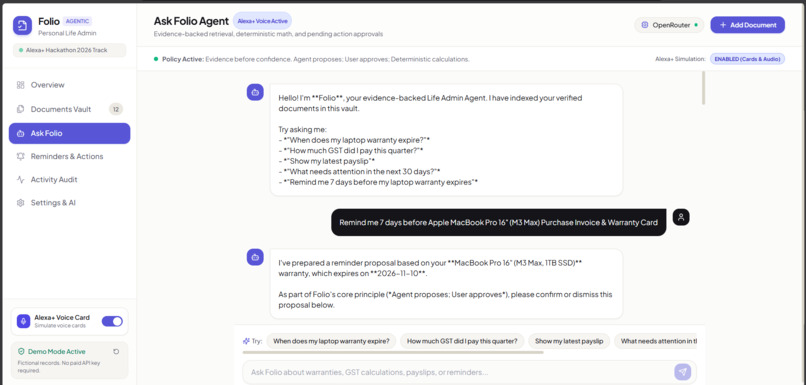Click the Demo Mode Active shield icon
This screenshot has height=385, width=806.
(21, 352)
